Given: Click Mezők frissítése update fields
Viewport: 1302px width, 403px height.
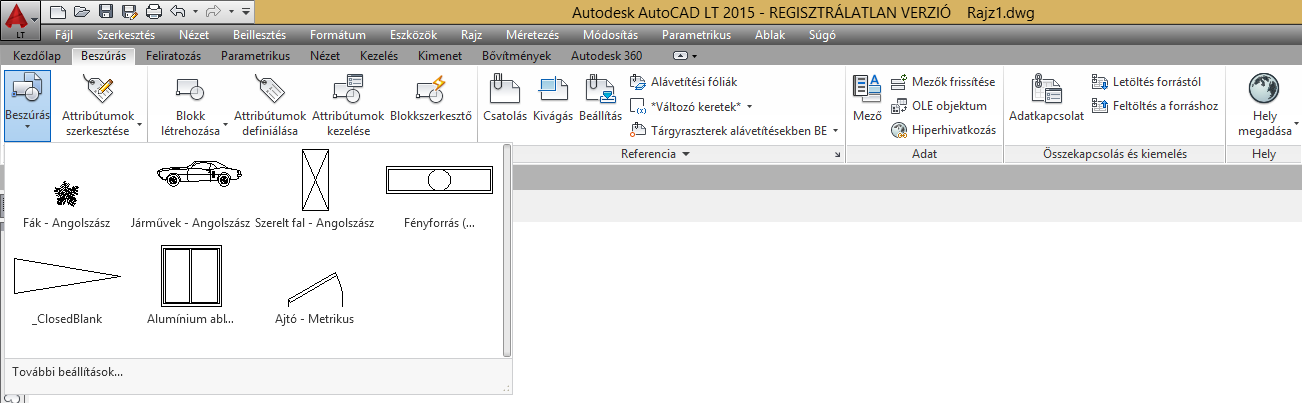Looking at the screenshot, I should tap(942, 81).
